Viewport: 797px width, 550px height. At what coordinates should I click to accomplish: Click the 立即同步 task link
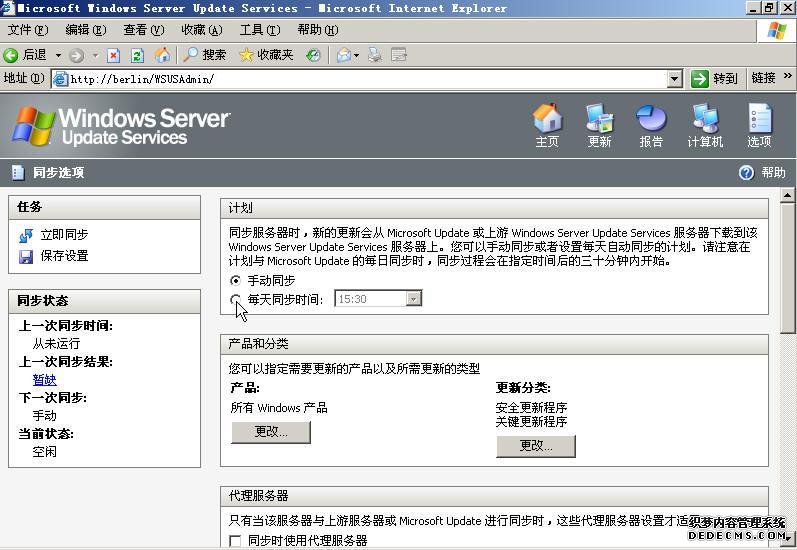[65, 235]
